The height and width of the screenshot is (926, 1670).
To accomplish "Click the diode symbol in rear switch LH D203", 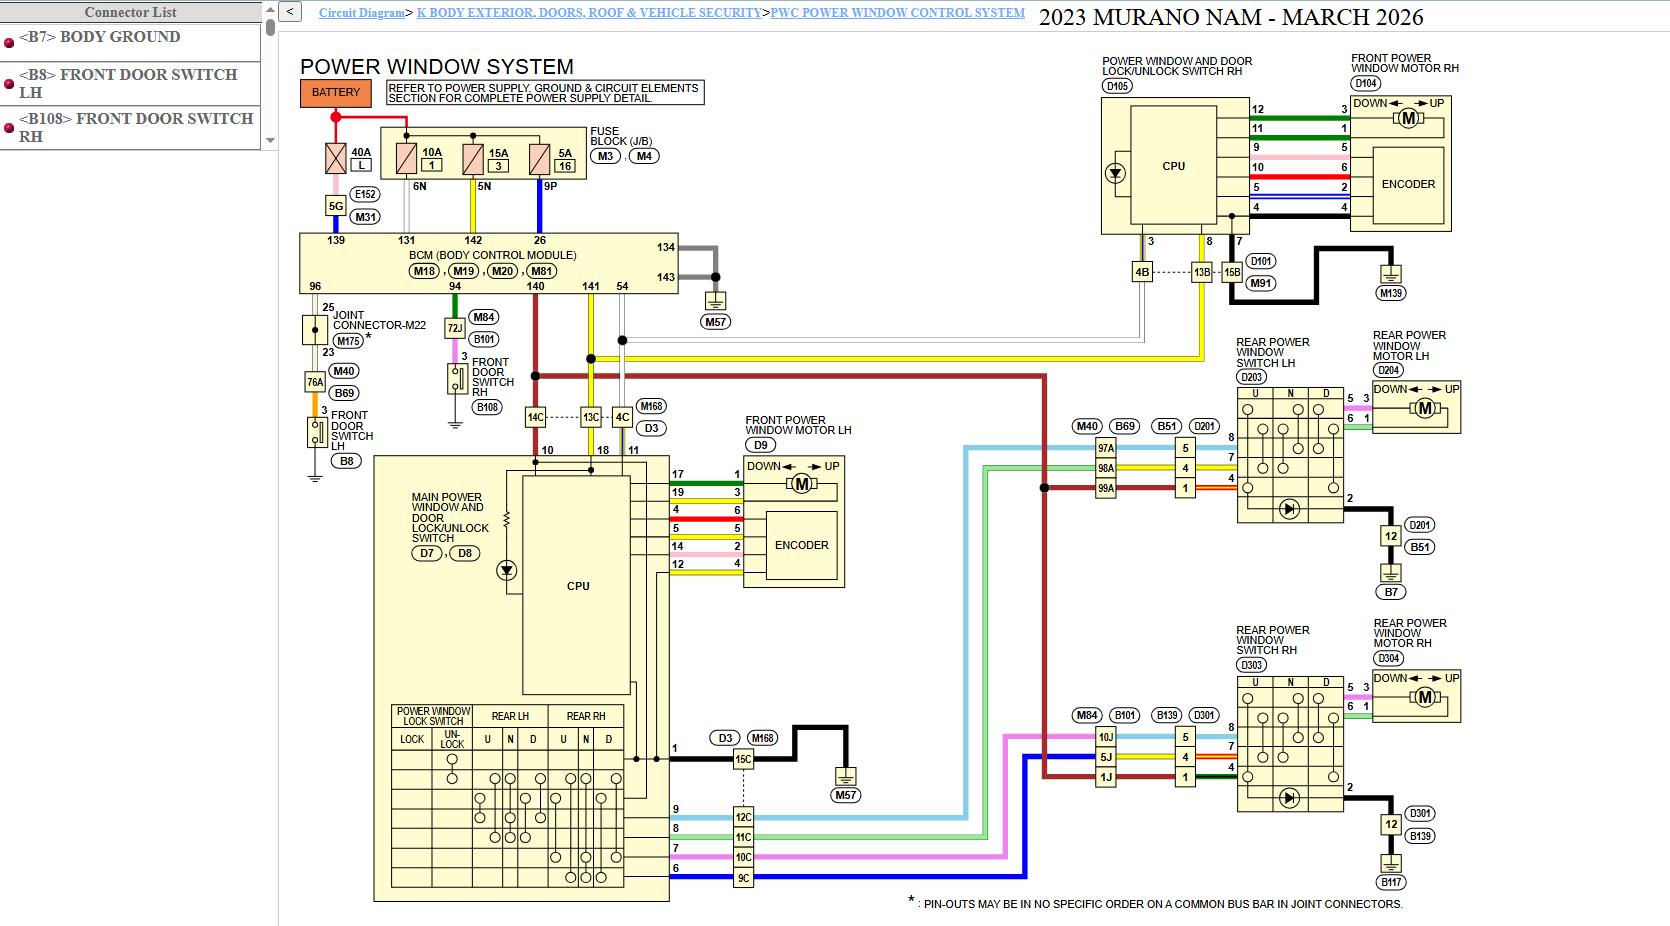I will click(x=1289, y=509).
